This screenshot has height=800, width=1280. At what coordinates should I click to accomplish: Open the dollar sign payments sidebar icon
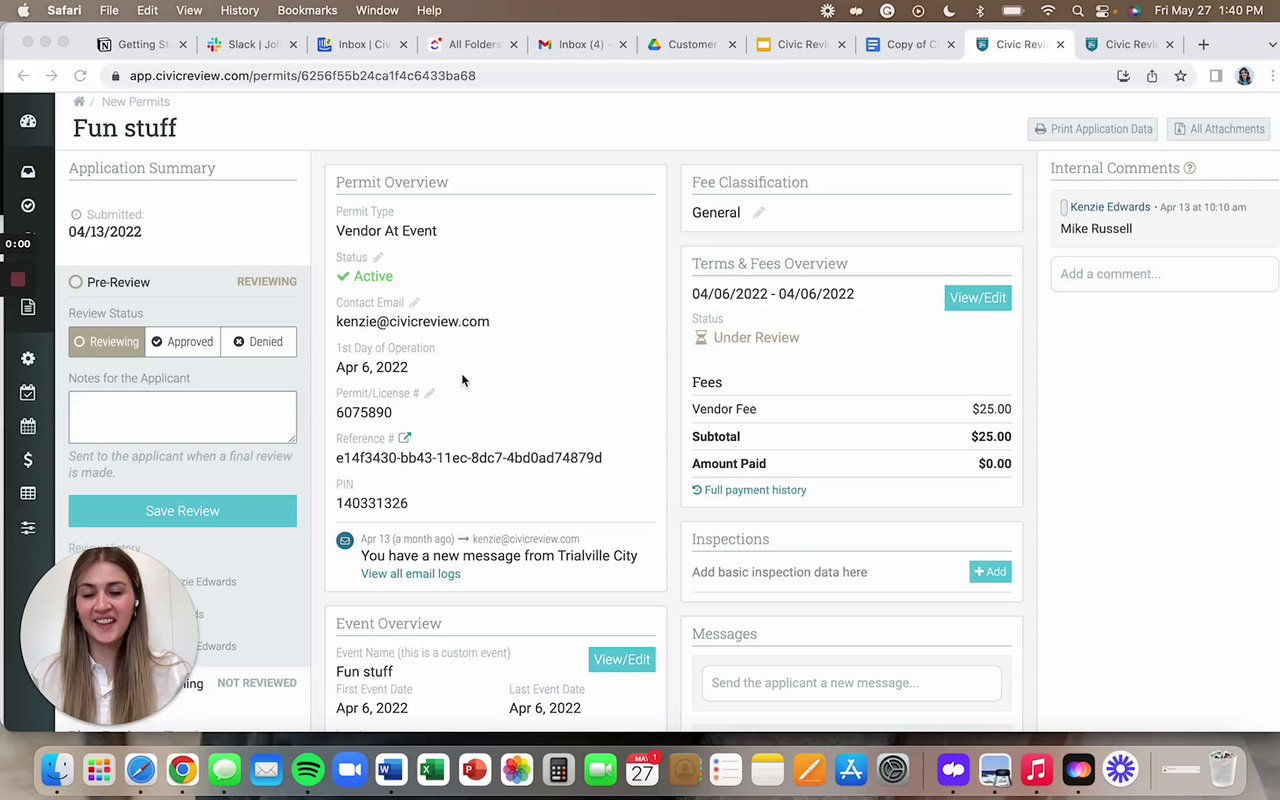tap(28, 460)
